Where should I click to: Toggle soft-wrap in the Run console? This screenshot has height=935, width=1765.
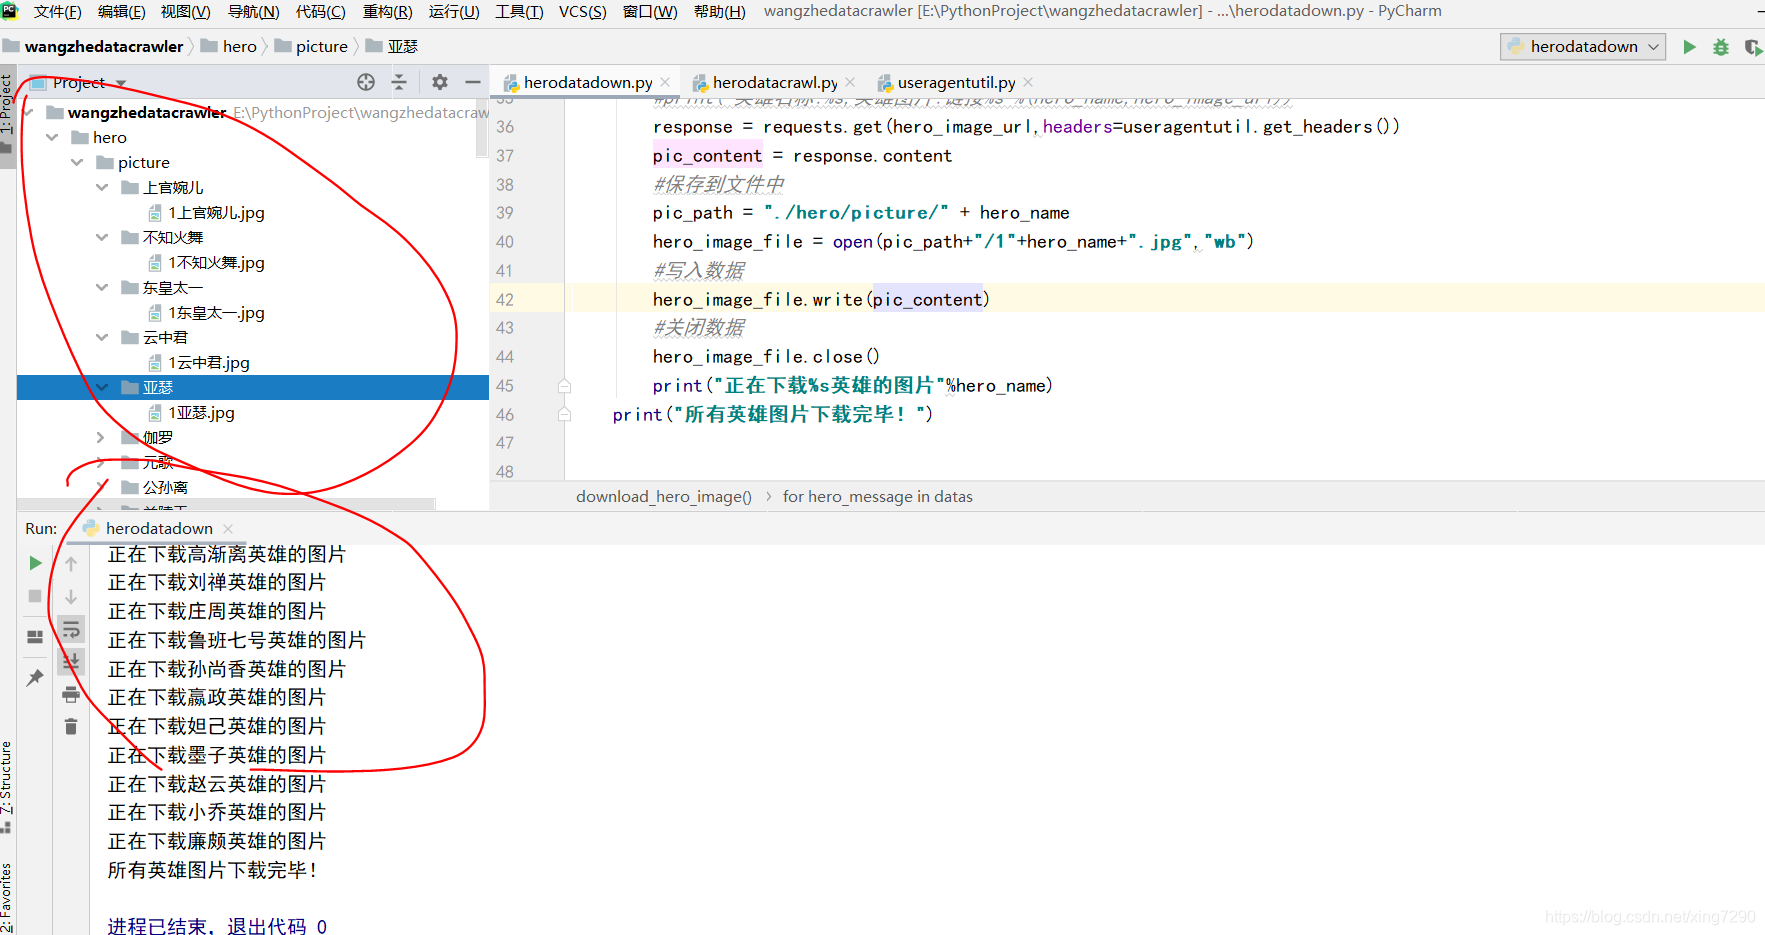(x=71, y=630)
